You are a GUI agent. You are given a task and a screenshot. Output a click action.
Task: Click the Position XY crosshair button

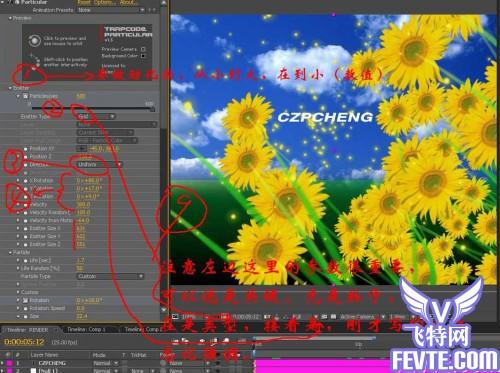click(x=81, y=149)
